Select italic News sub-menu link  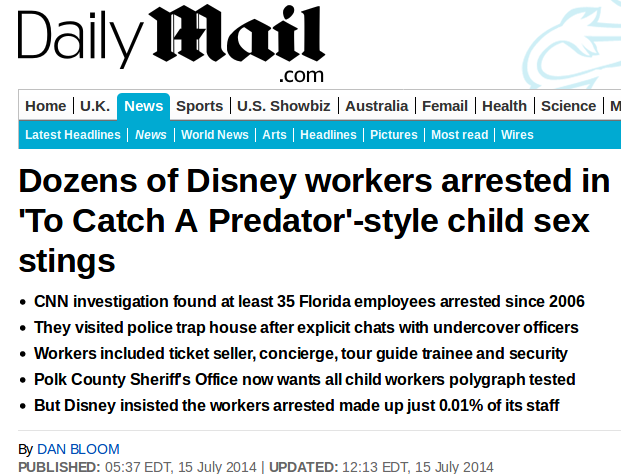pos(151,135)
